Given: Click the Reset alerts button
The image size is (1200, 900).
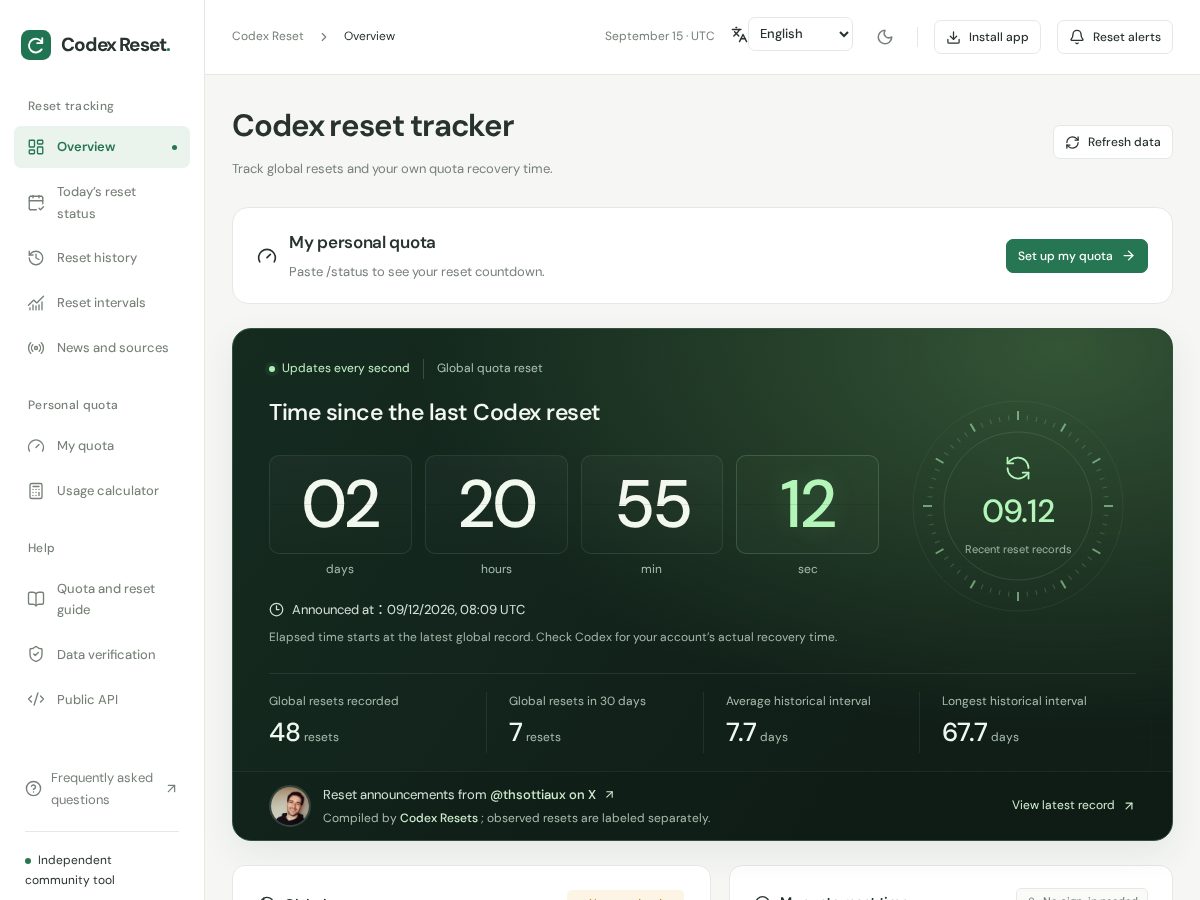Looking at the screenshot, I should pyautogui.click(x=1115, y=37).
